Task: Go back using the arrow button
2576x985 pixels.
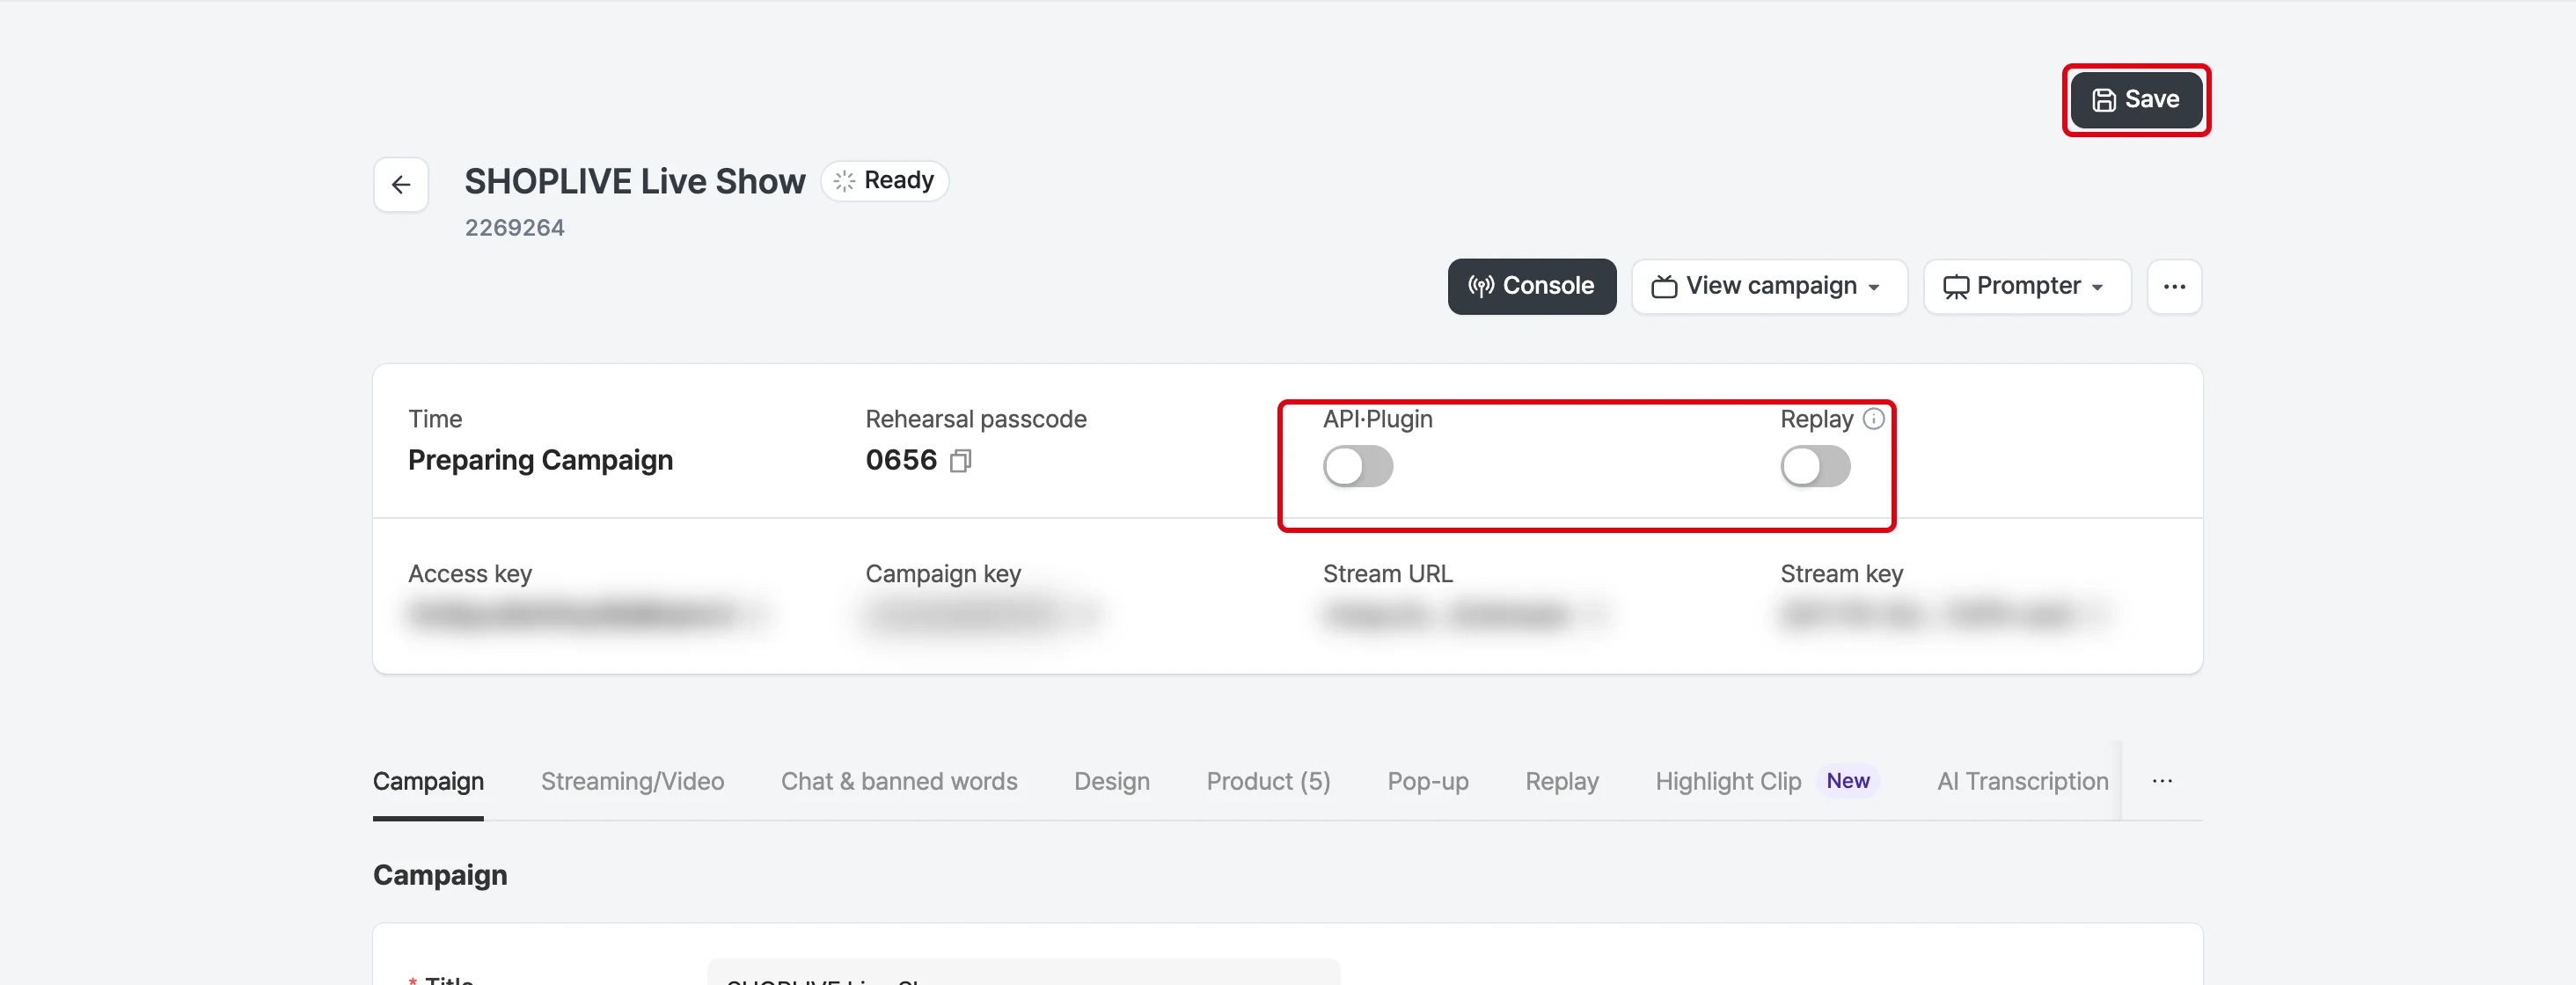Action: [x=401, y=184]
